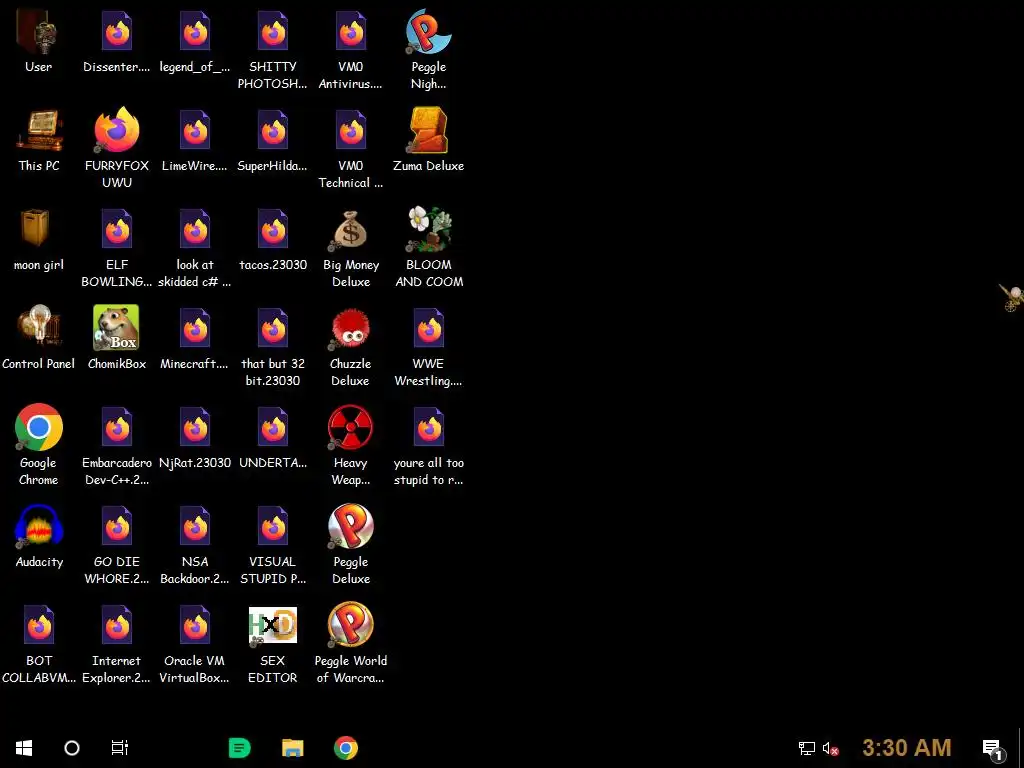Open the Windows Start menu

click(x=24, y=748)
